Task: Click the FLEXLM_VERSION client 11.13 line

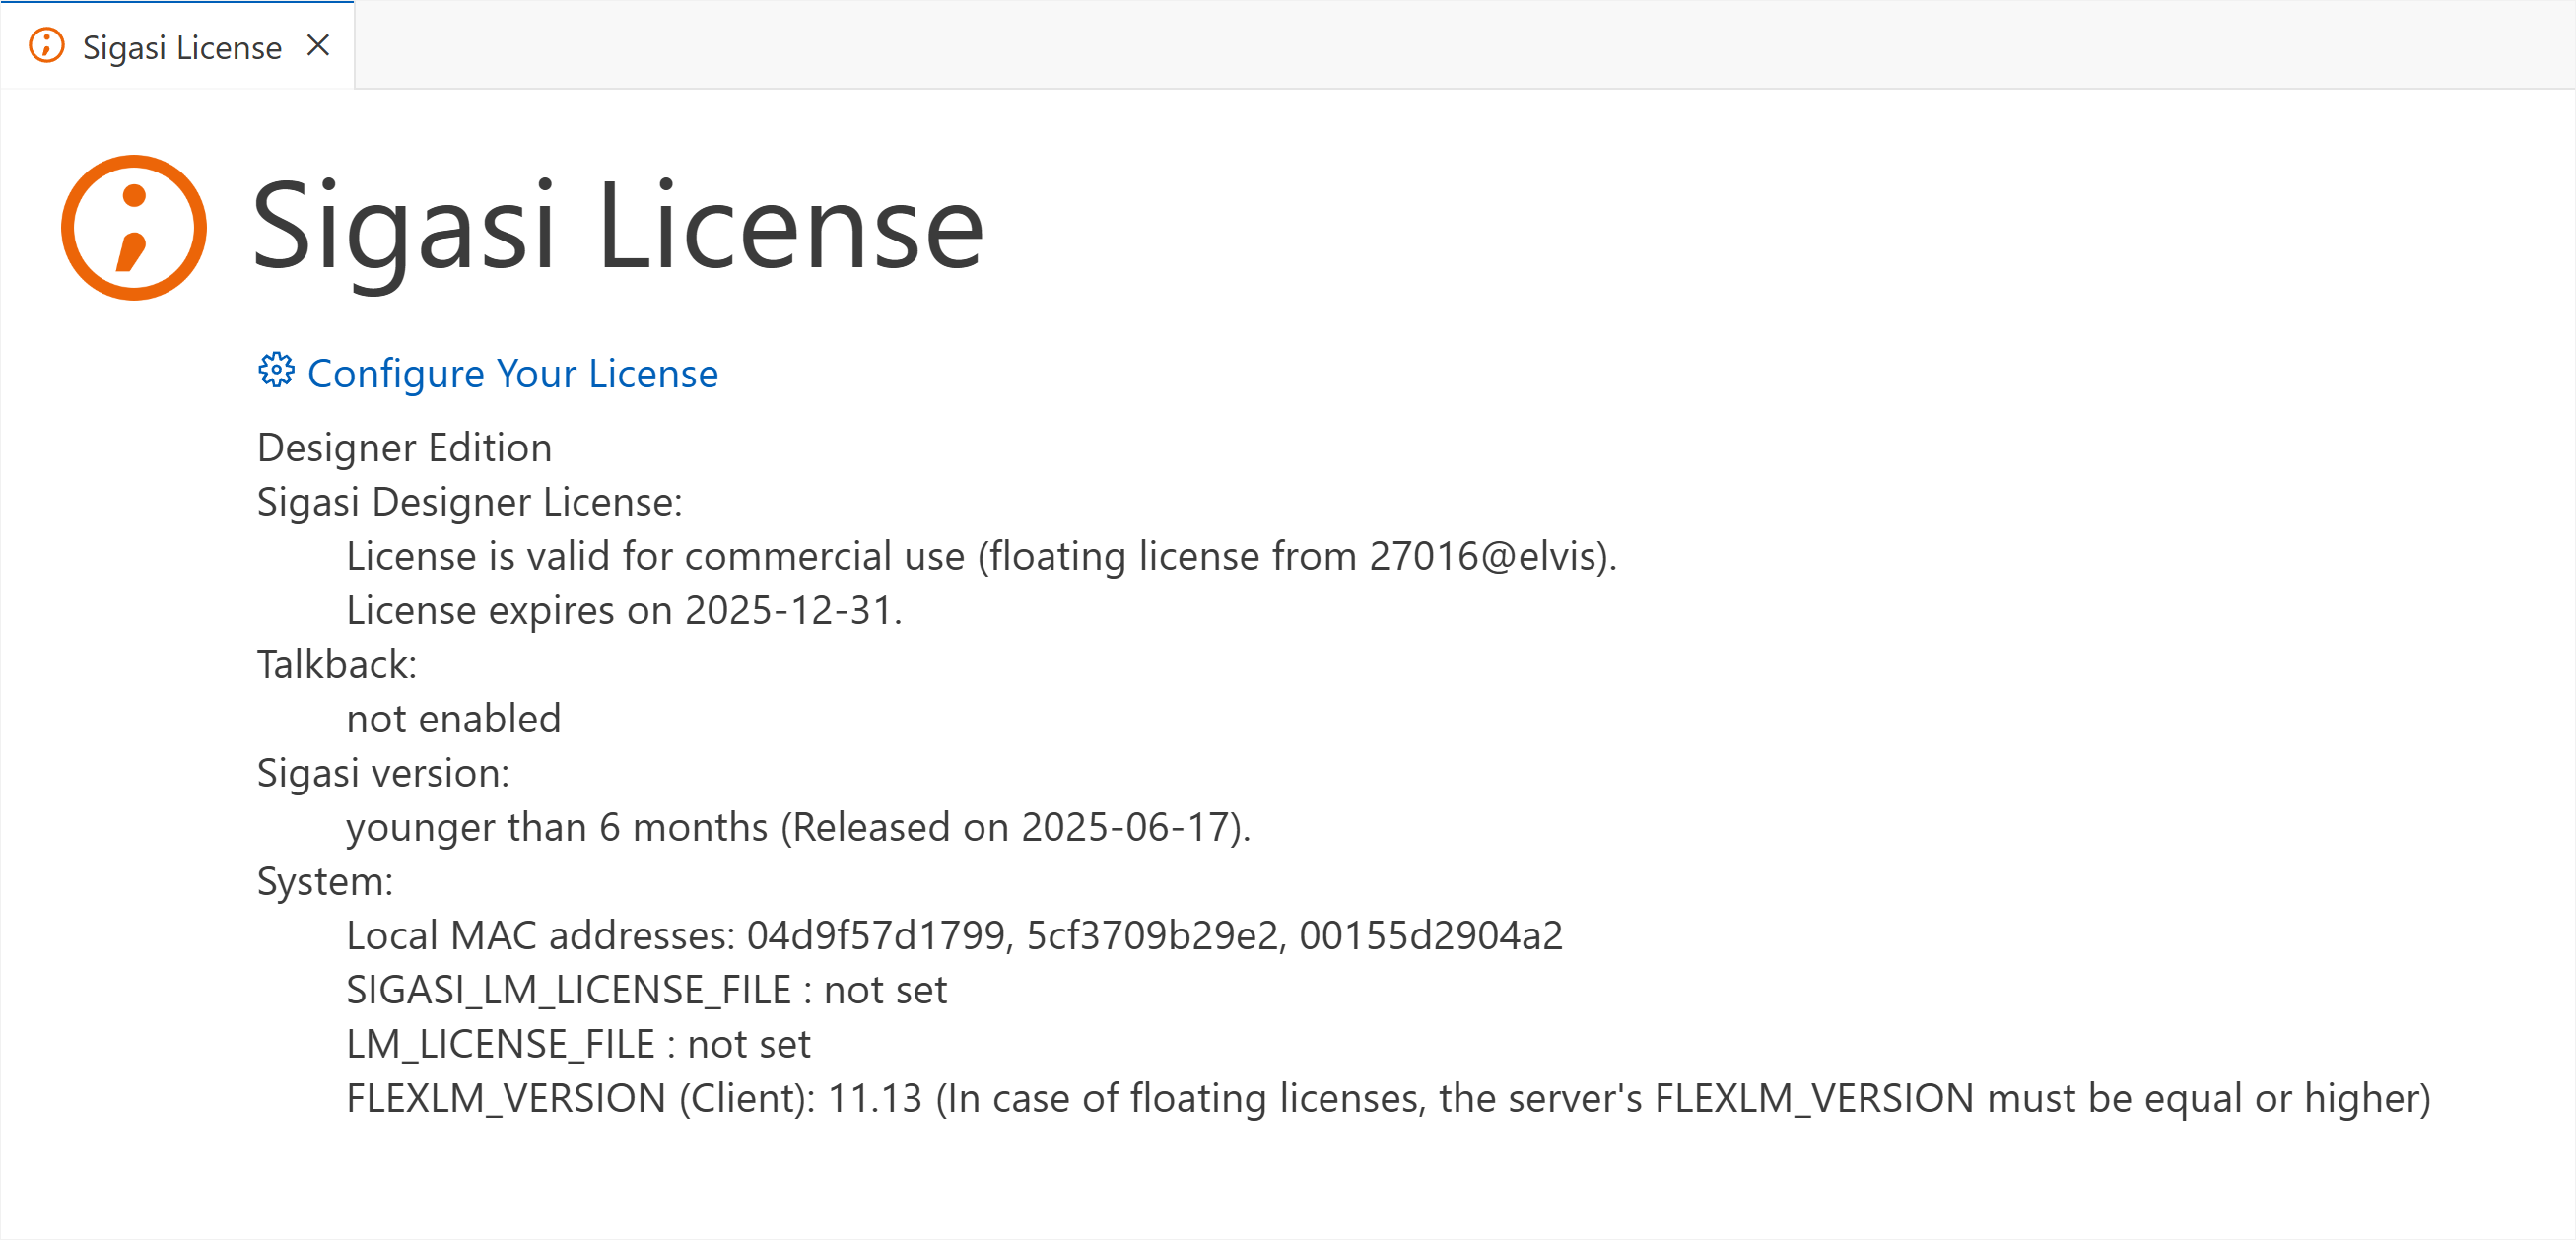Action: coord(1387,1098)
